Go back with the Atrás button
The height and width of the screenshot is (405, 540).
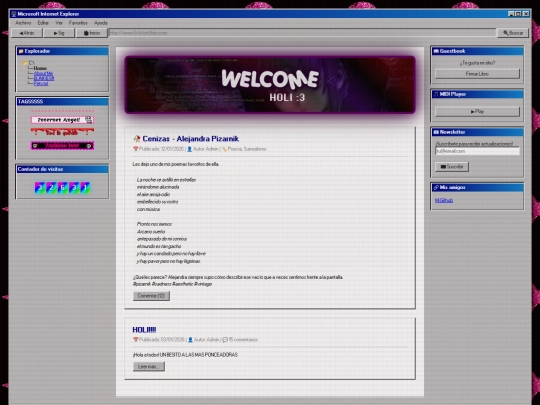coord(27,33)
